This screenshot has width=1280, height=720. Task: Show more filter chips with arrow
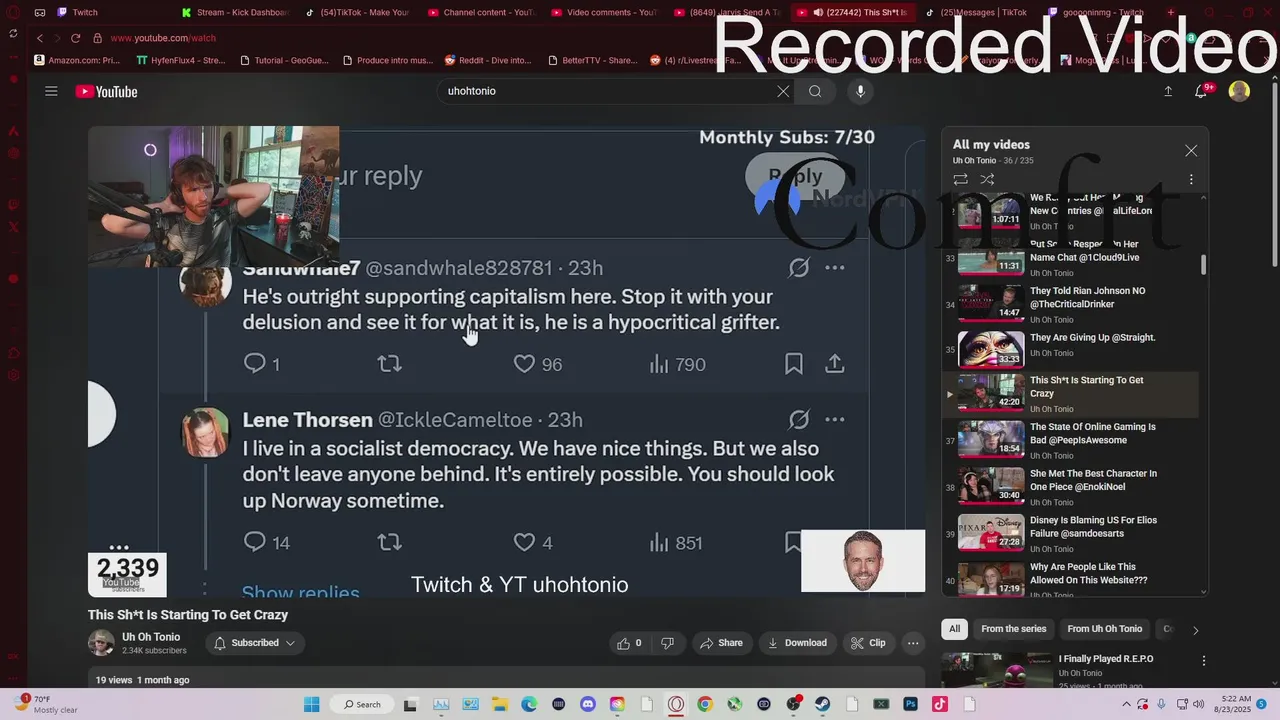pyautogui.click(x=1195, y=630)
